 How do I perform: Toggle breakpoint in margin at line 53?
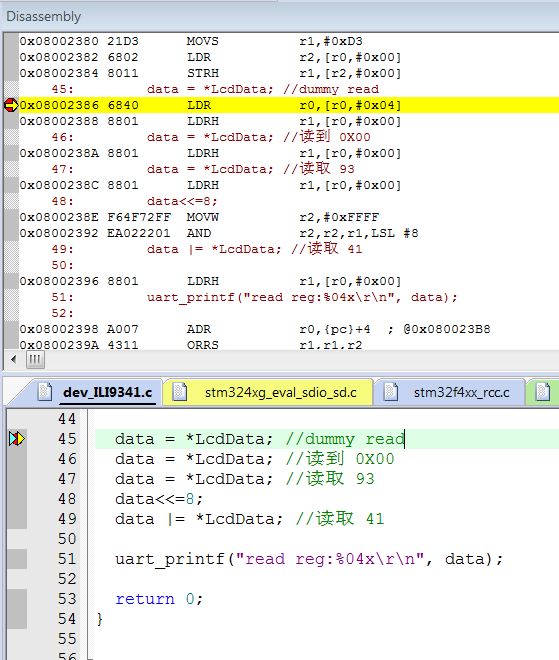click(17, 599)
